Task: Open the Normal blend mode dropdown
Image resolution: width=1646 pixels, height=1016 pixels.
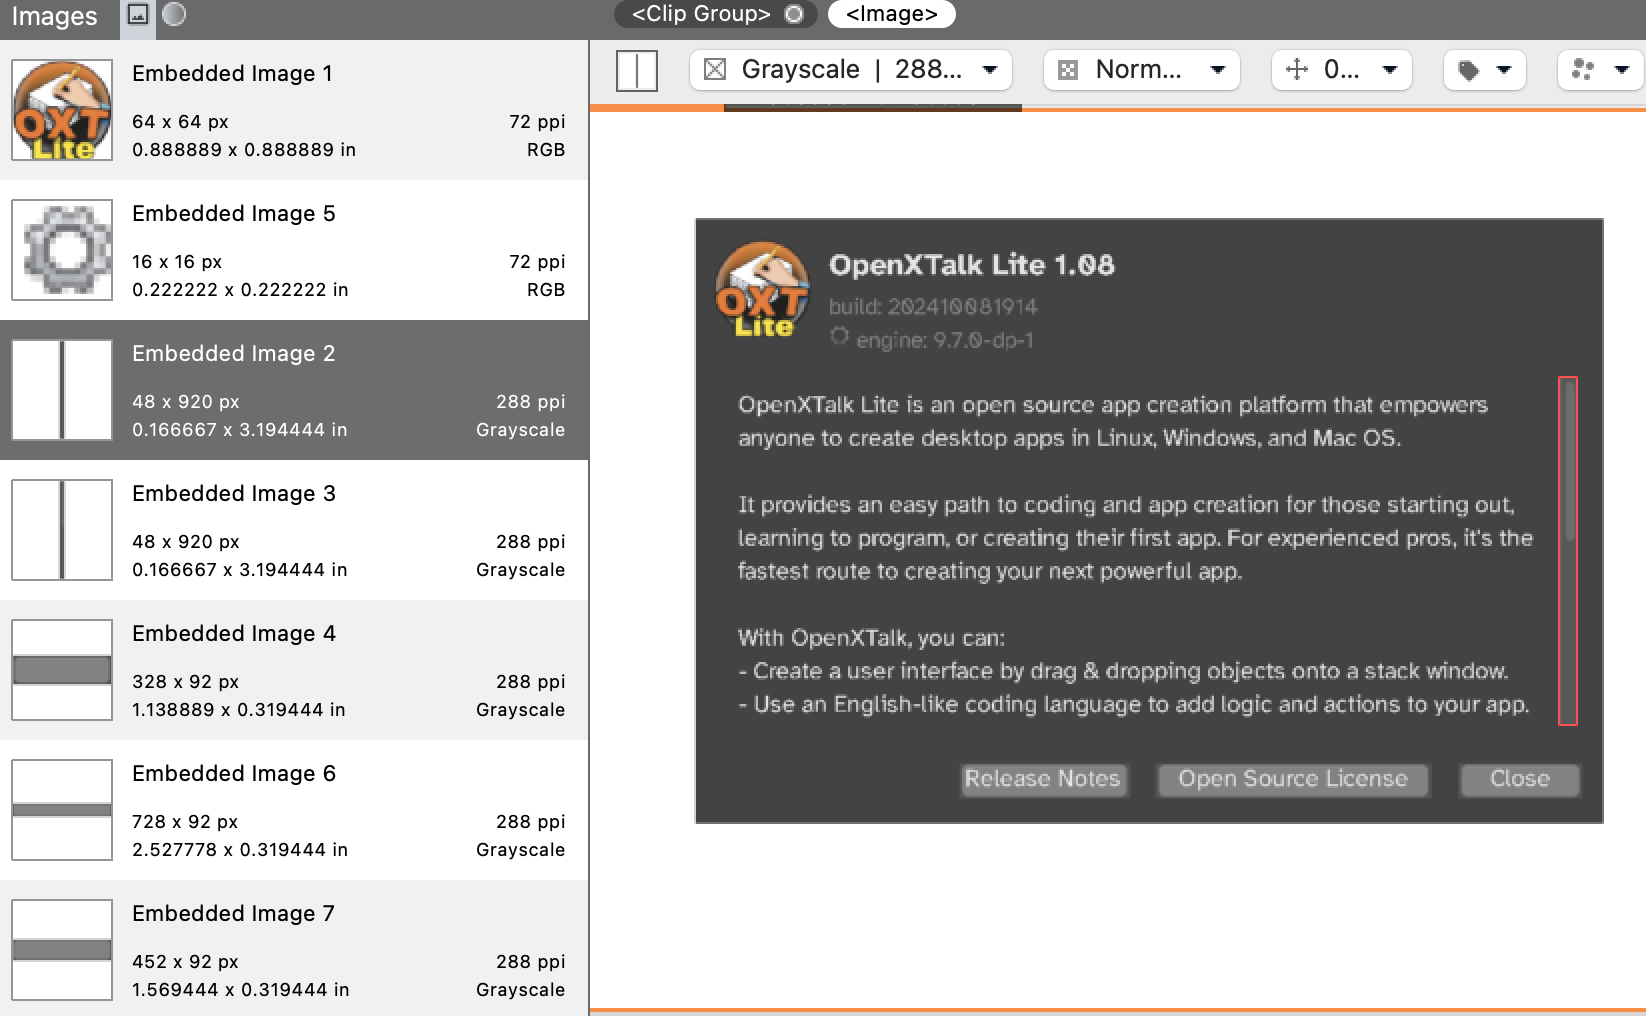Action: click(x=1142, y=70)
